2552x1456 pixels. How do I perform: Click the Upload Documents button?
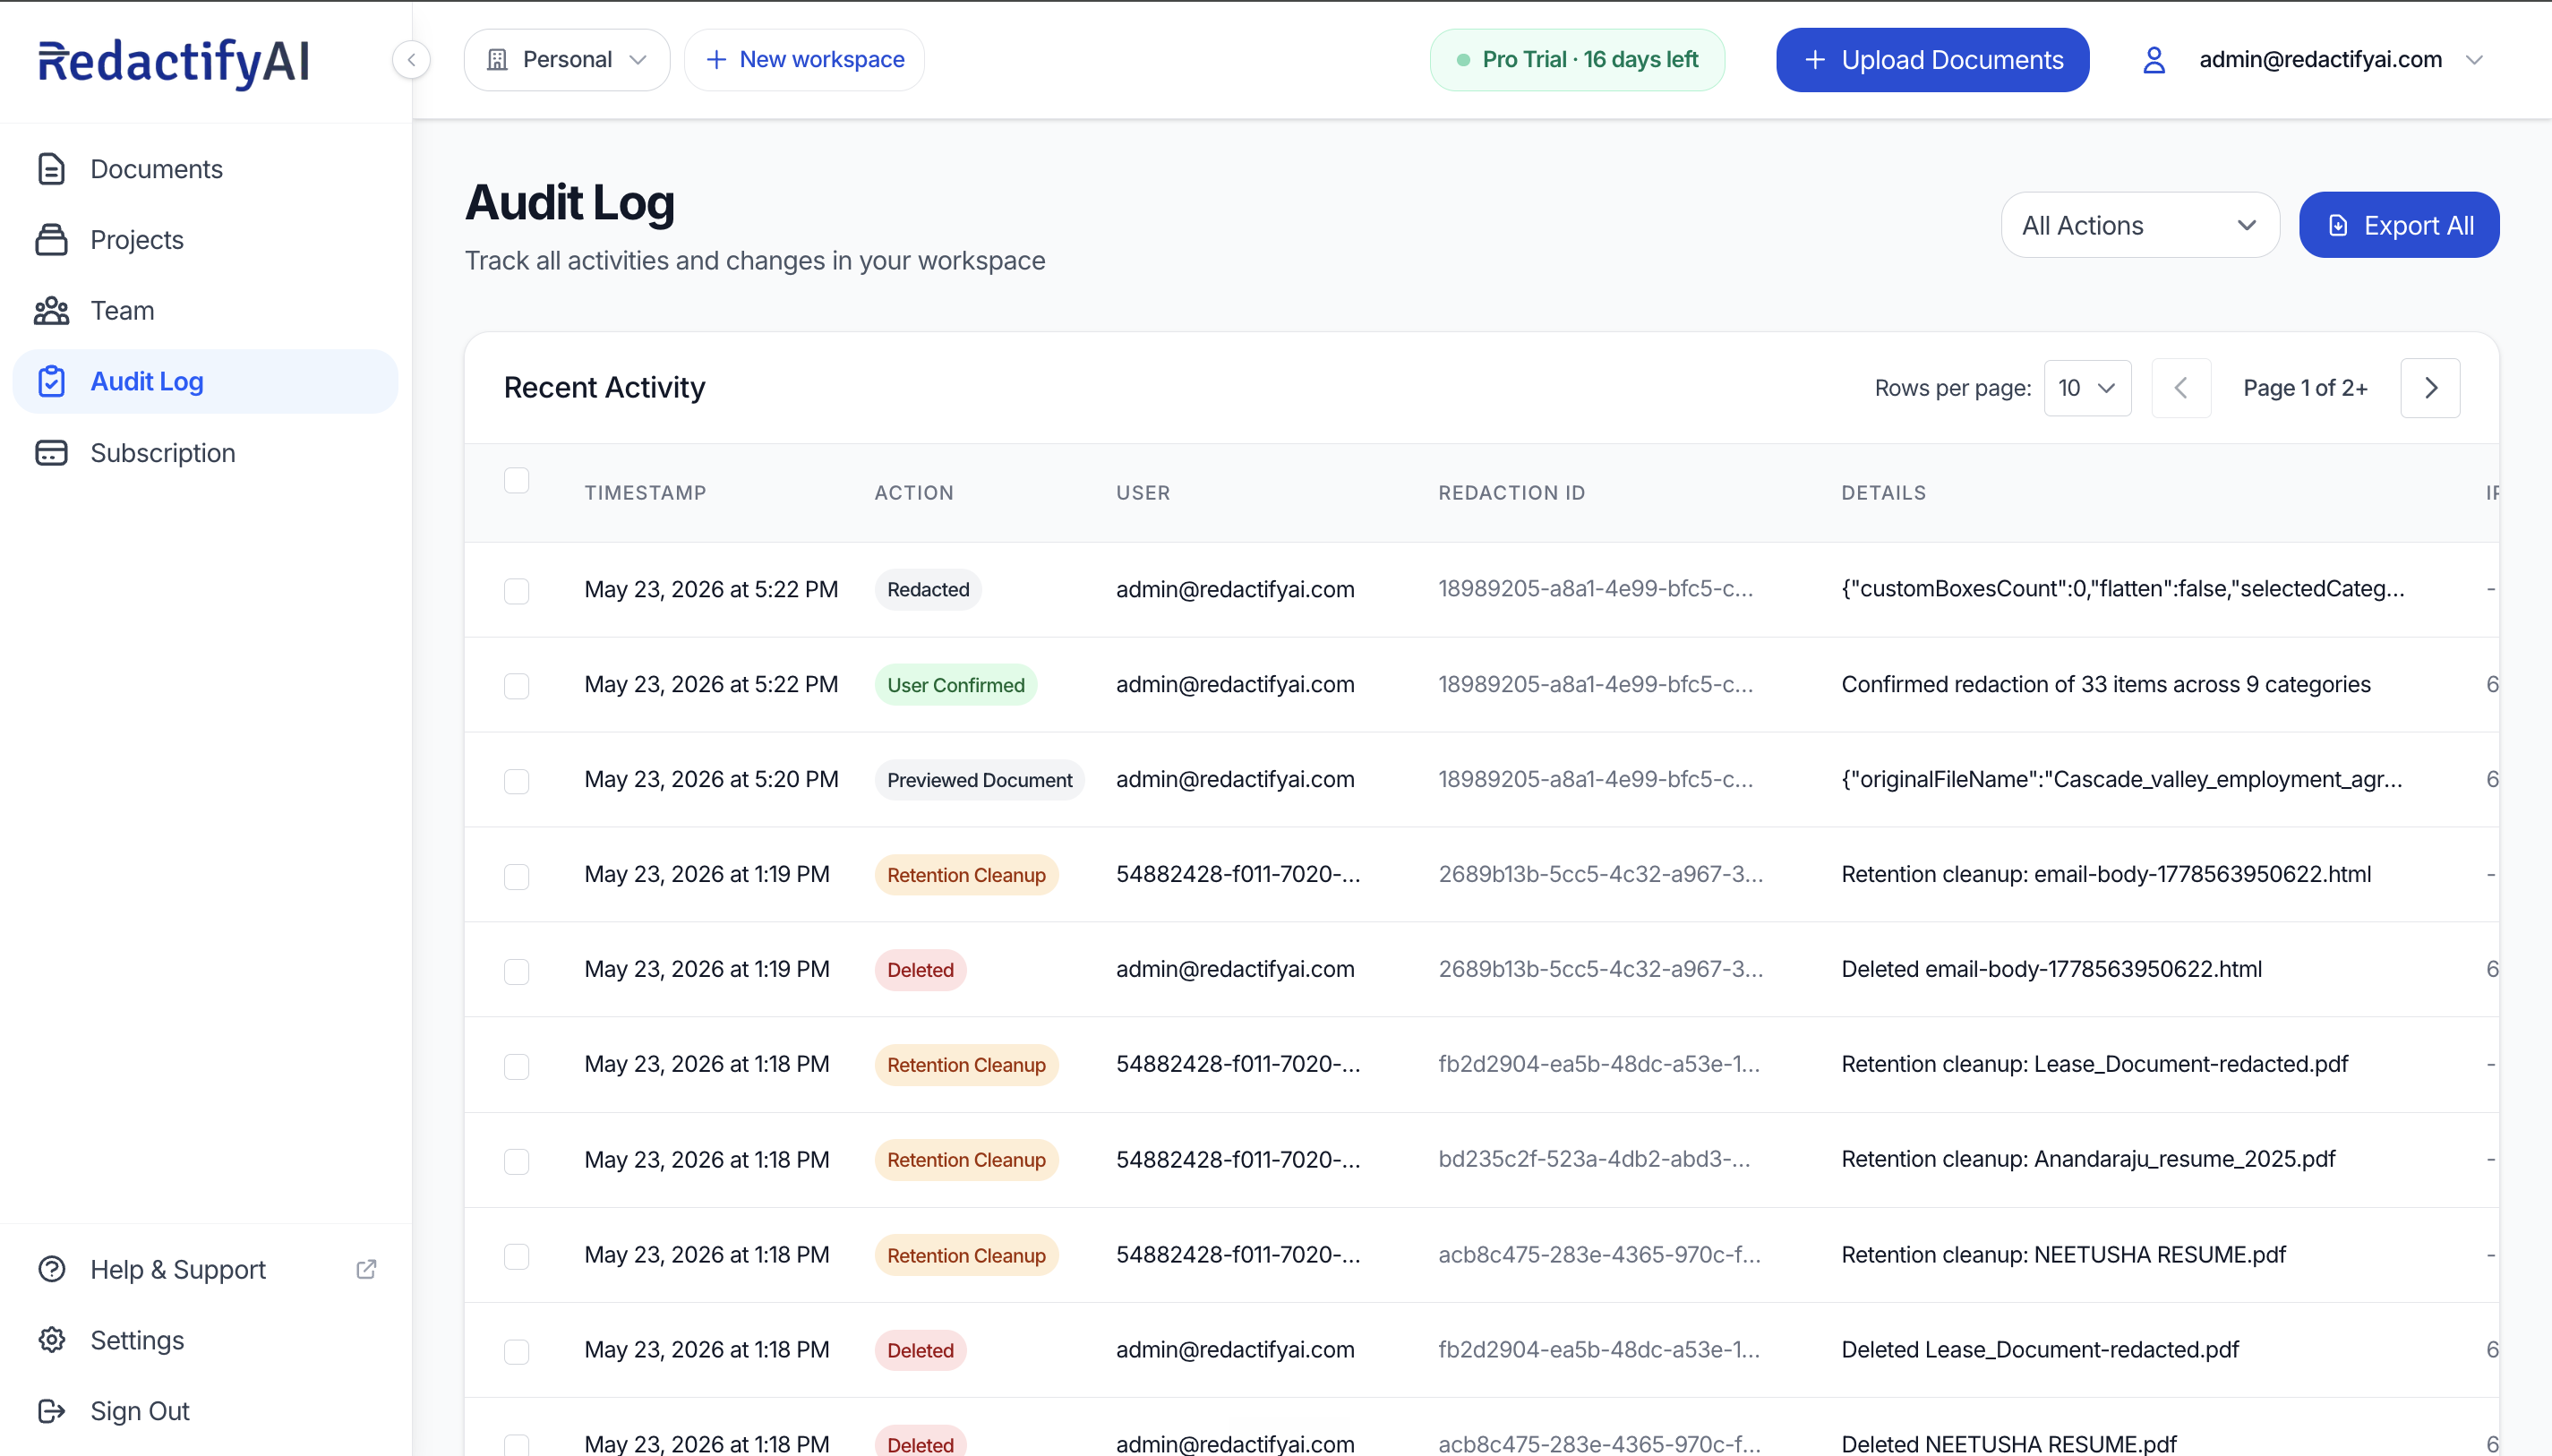tap(1932, 60)
